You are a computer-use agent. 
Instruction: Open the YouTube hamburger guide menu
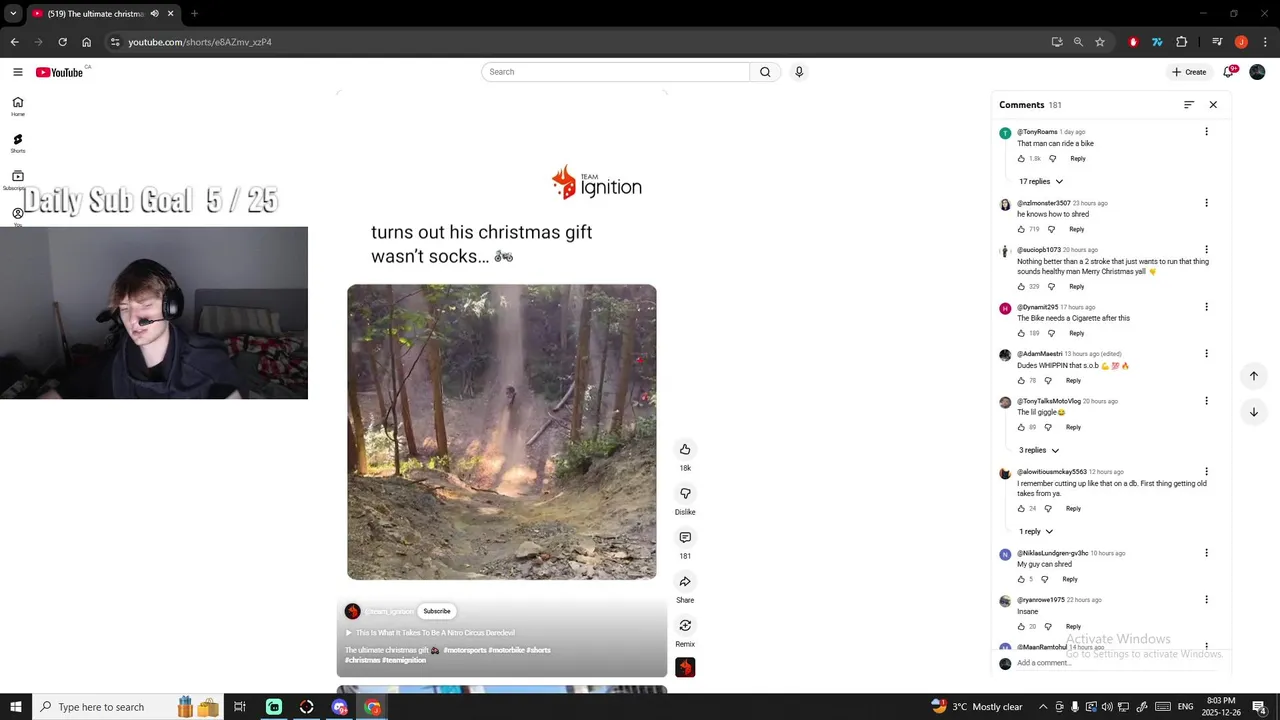pos(17,72)
